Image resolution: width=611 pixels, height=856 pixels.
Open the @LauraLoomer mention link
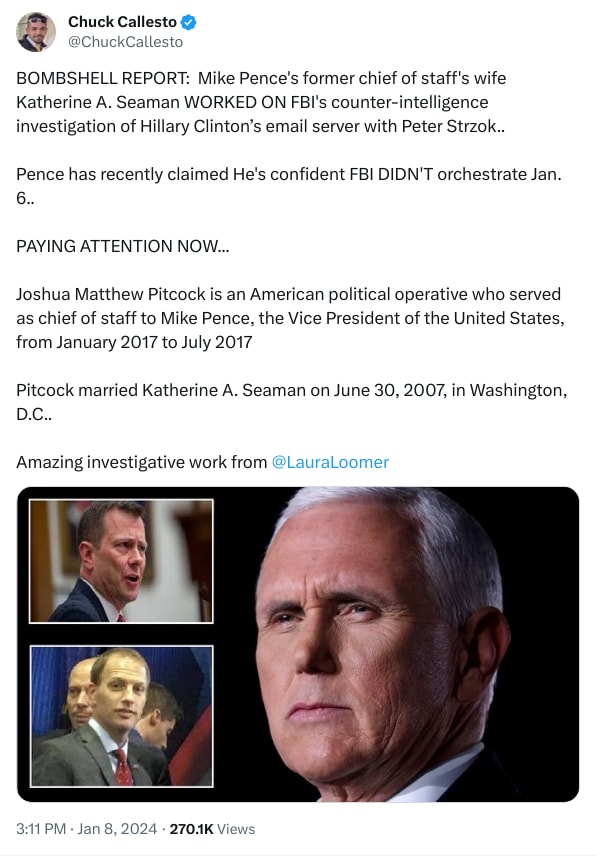330,462
